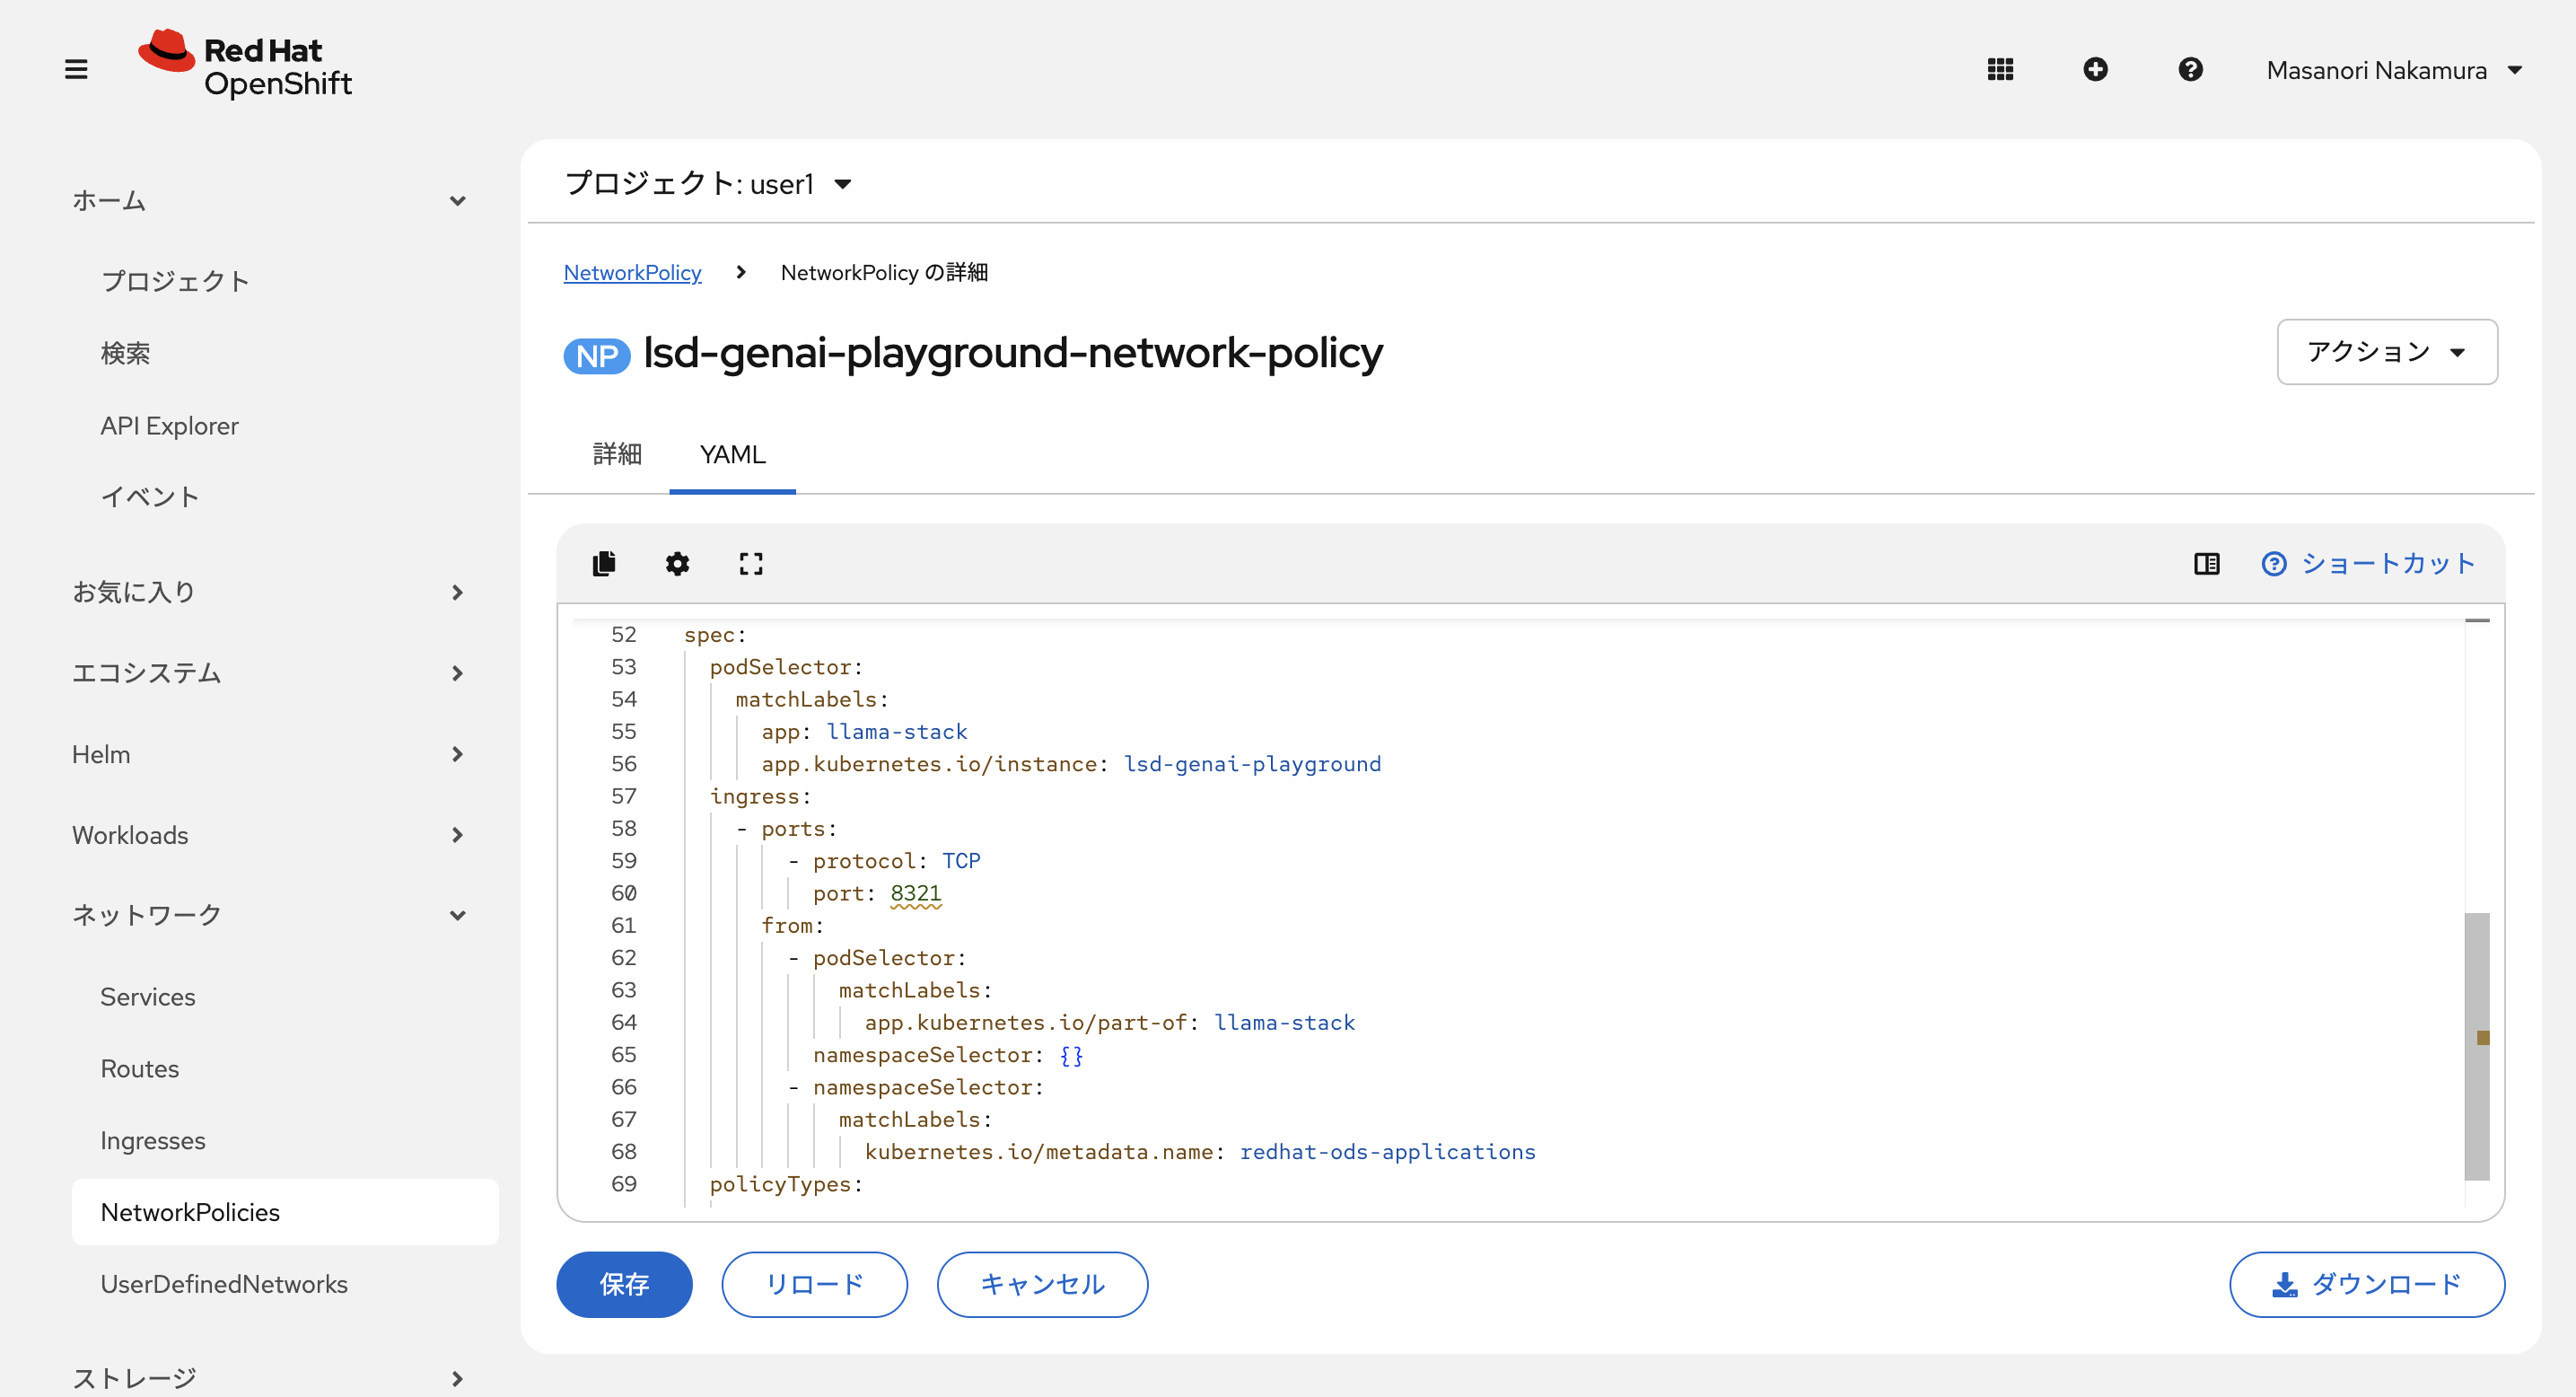This screenshot has width=2576, height=1397.
Task: Toggle the sidebar panel icon in editor
Action: pos(2206,564)
